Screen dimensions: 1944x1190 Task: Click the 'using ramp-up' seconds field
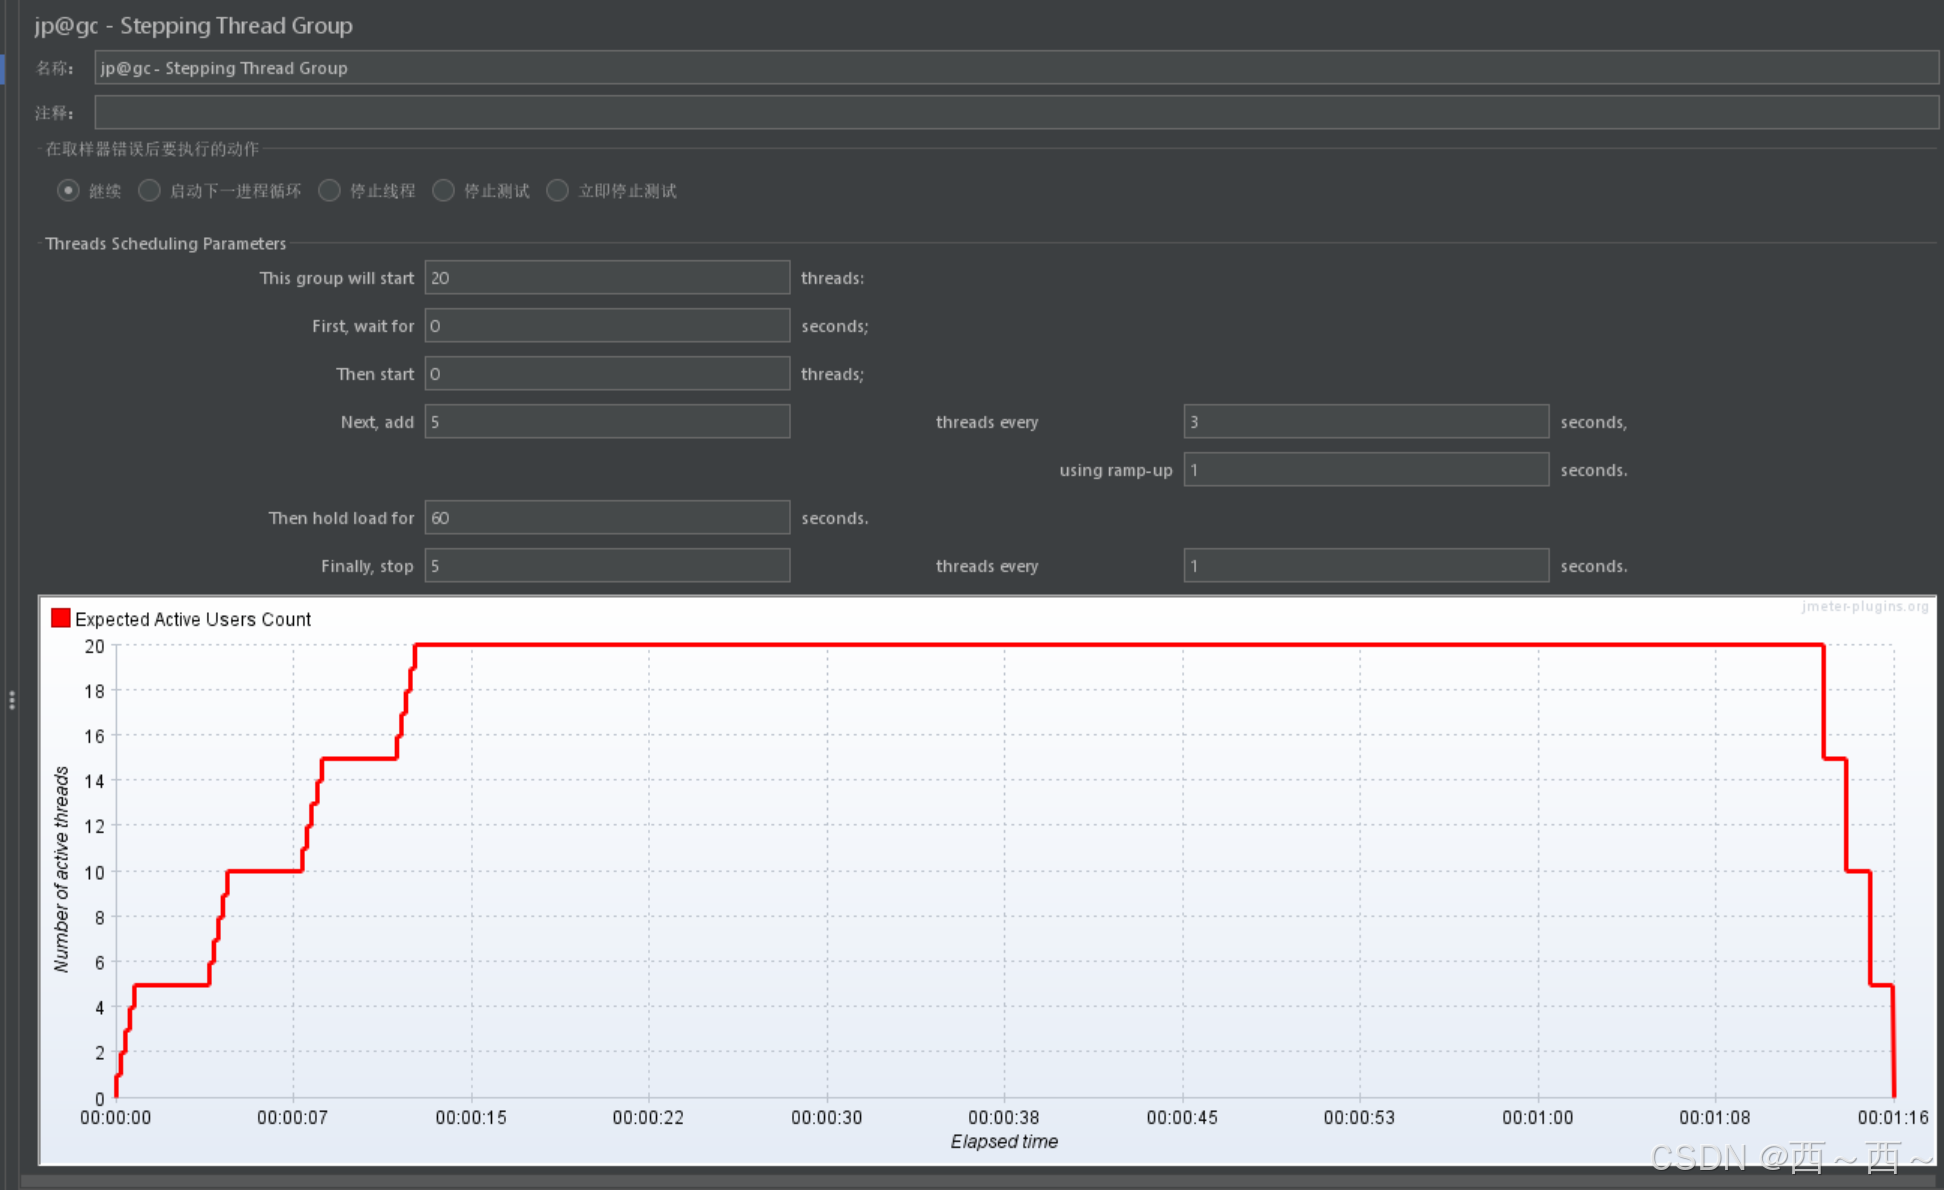coord(1366,470)
